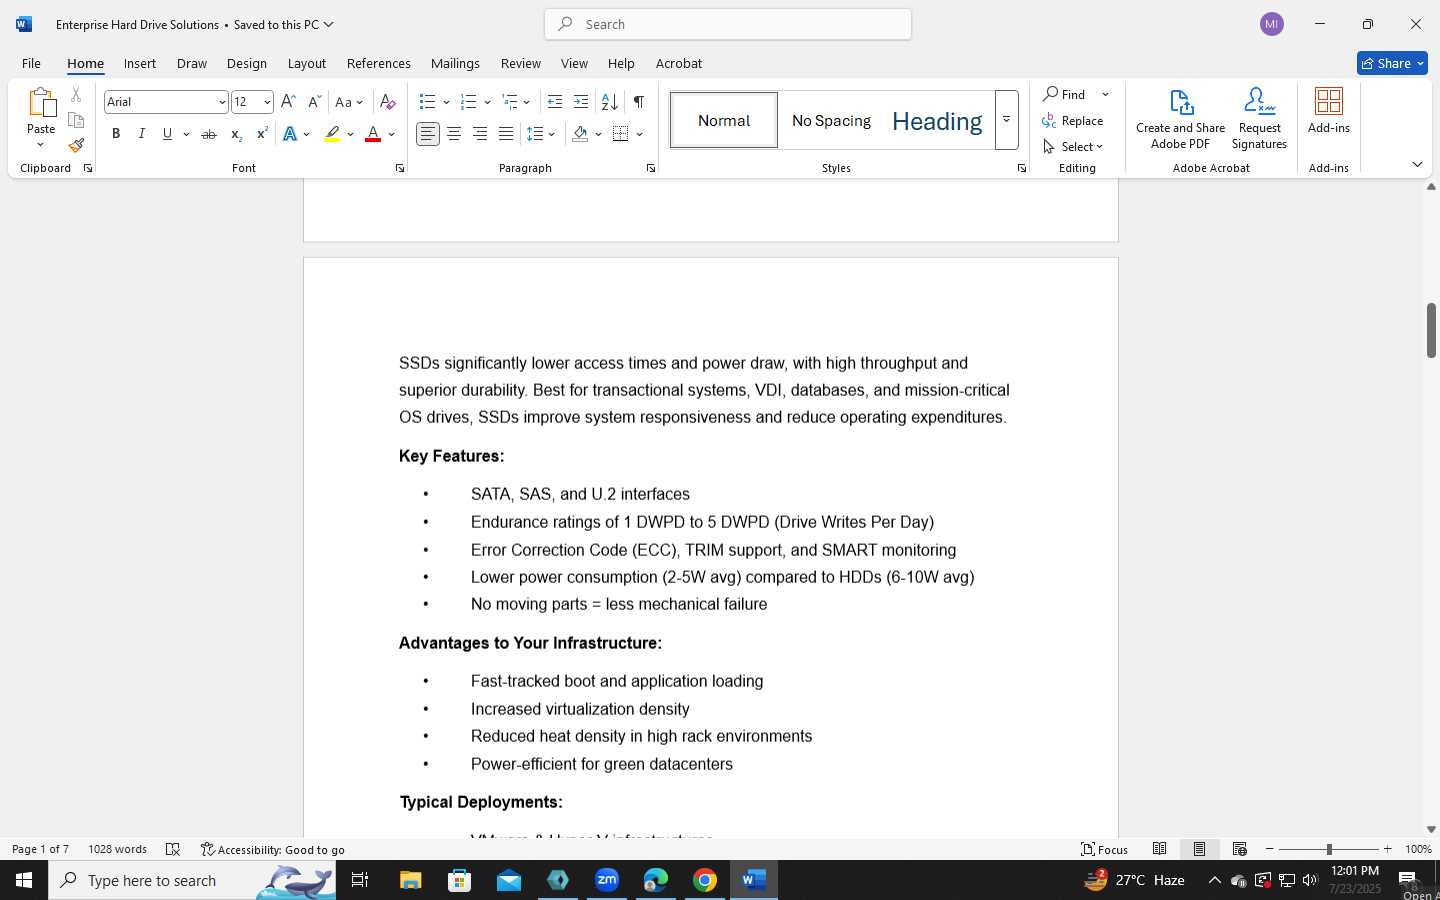Click the Clear All Formatting icon
This screenshot has height=900, width=1440.
(x=388, y=102)
